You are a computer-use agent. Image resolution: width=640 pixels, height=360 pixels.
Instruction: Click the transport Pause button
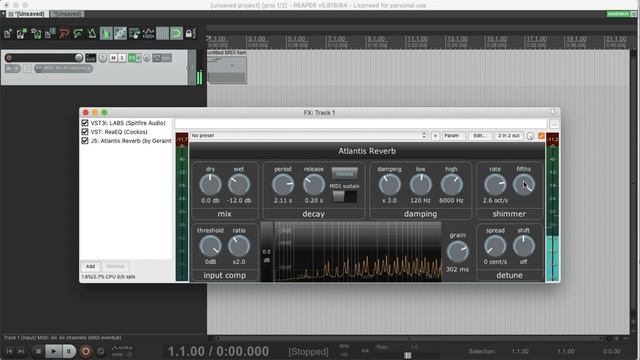point(69,351)
